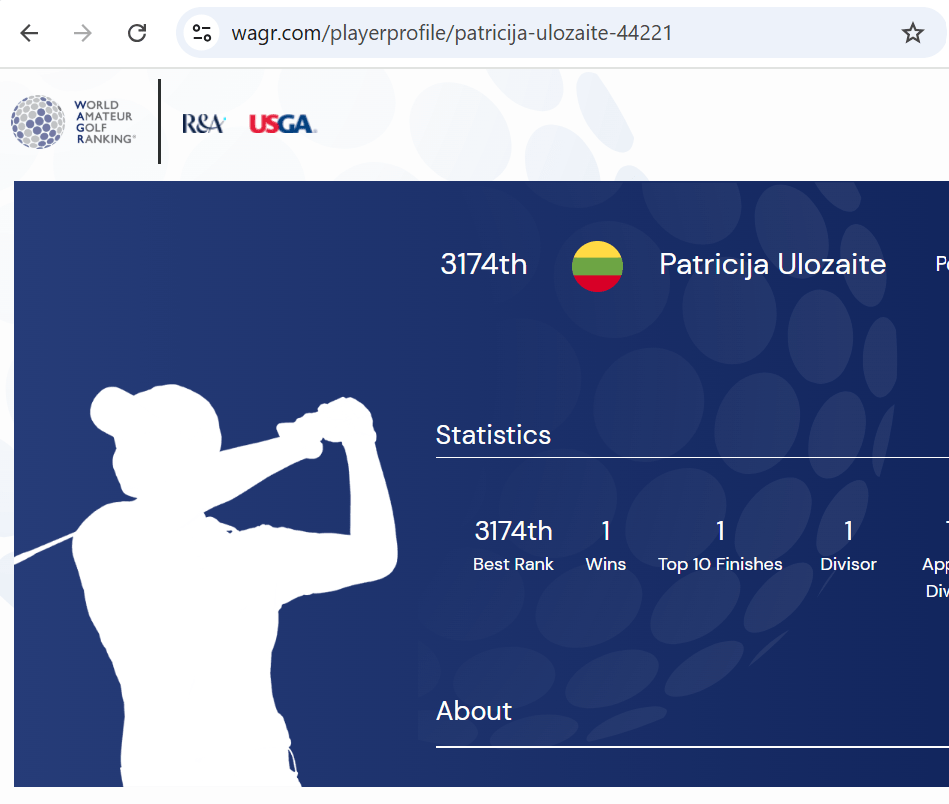The height and width of the screenshot is (804, 949).
Task: Click the Lithuania flag icon
Action: [x=597, y=266]
